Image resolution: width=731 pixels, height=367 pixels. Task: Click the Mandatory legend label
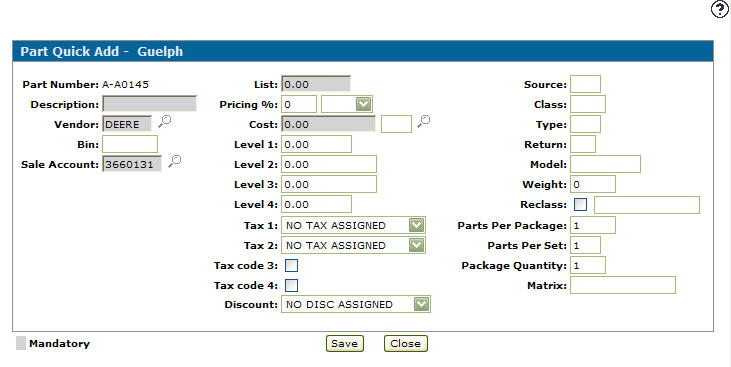tap(59, 344)
